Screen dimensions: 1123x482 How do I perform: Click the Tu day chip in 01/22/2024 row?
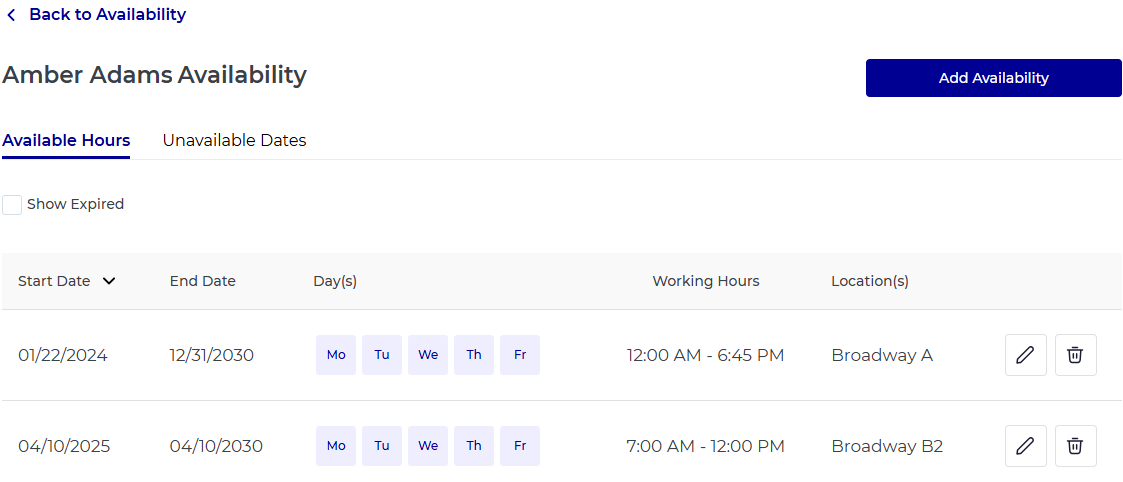pyautogui.click(x=382, y=355)
